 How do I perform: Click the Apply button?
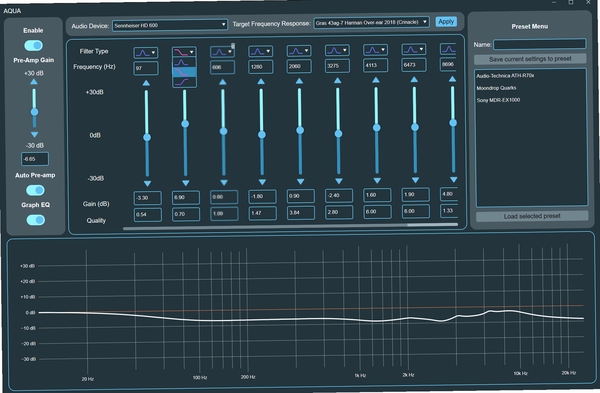(x=446, y=22)
